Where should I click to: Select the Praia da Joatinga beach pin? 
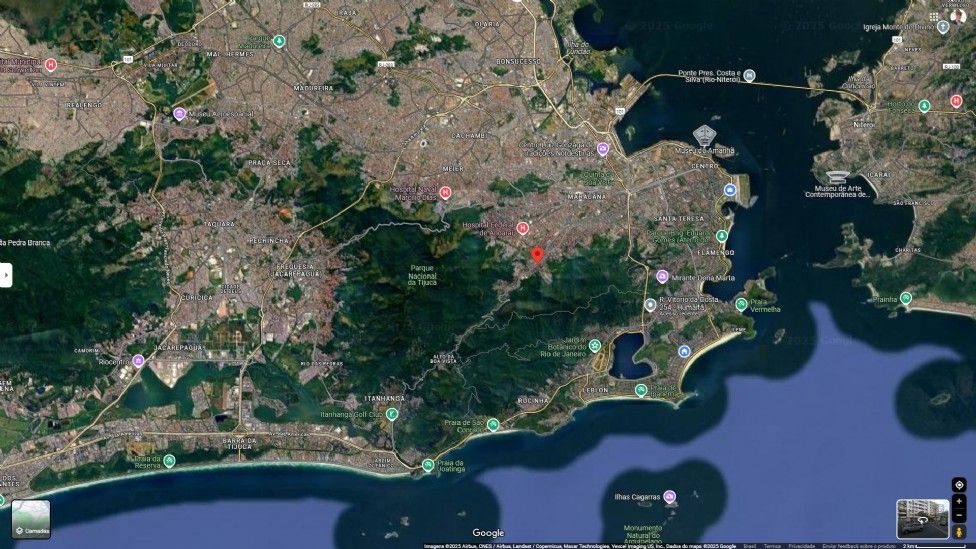coord(428,465)
